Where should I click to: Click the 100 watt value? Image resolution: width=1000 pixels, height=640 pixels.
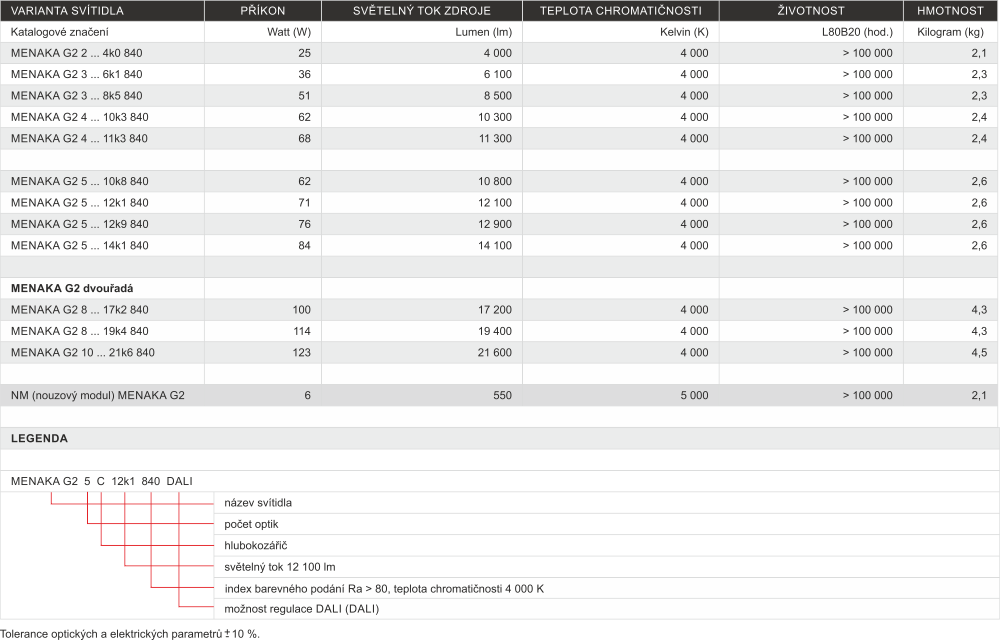tap(302, 310)
